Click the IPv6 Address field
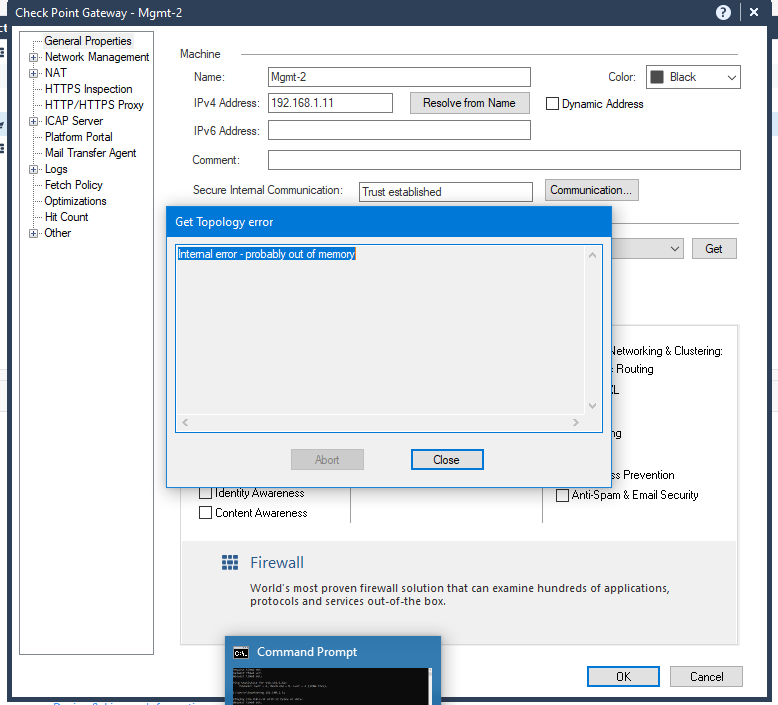This screenshot has height=705, width=778. pyautogui.click(x=399, y=130)
